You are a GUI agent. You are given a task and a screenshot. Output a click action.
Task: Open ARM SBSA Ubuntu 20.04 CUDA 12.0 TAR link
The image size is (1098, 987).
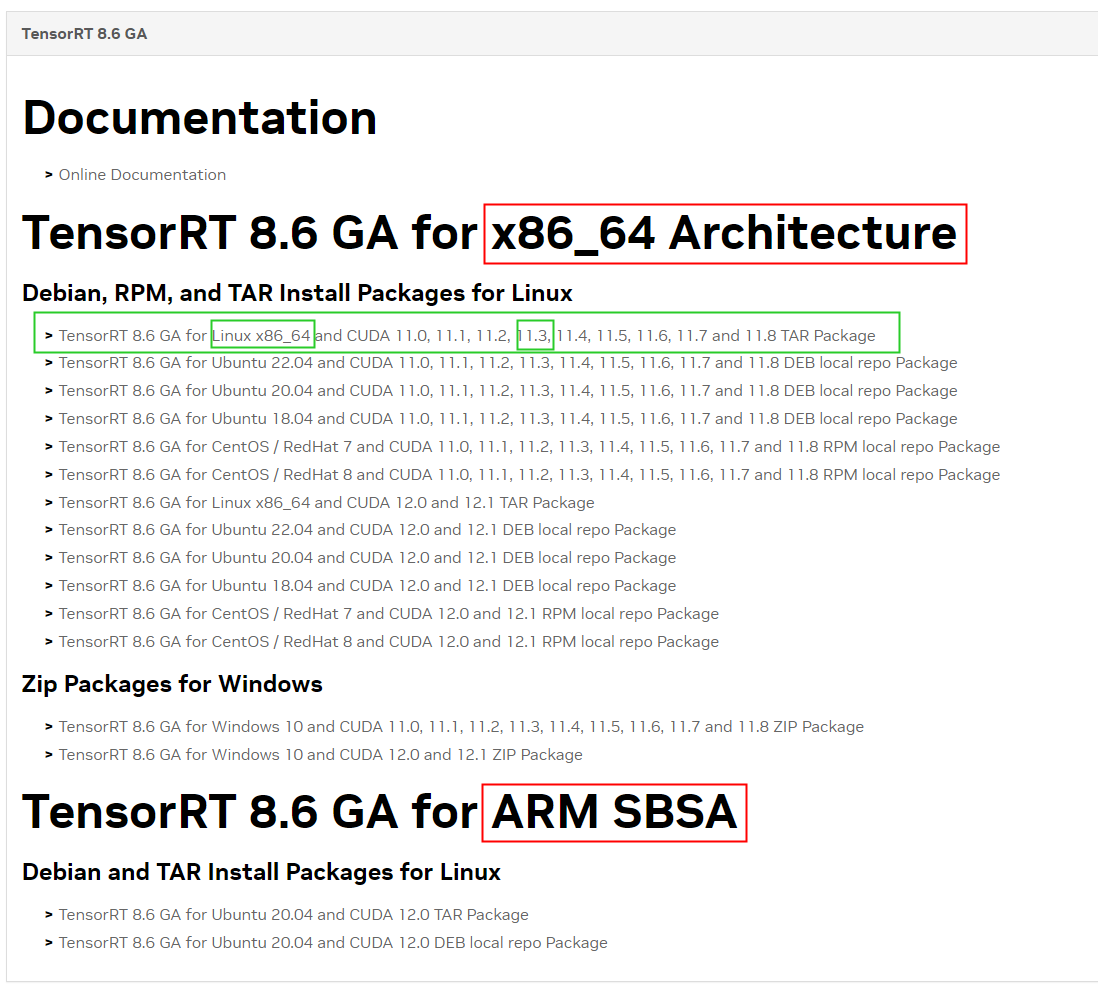tap(293, 915)
